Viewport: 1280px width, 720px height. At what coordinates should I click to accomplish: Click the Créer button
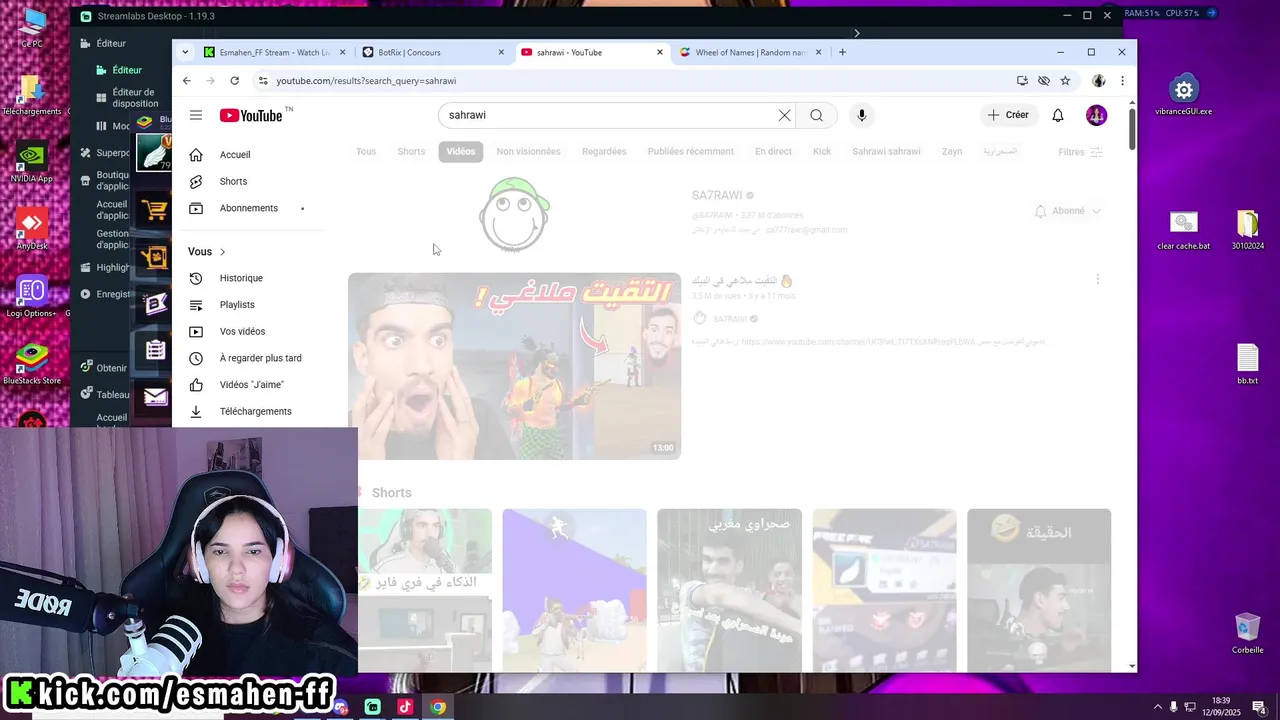click(x=1008, y=115)
